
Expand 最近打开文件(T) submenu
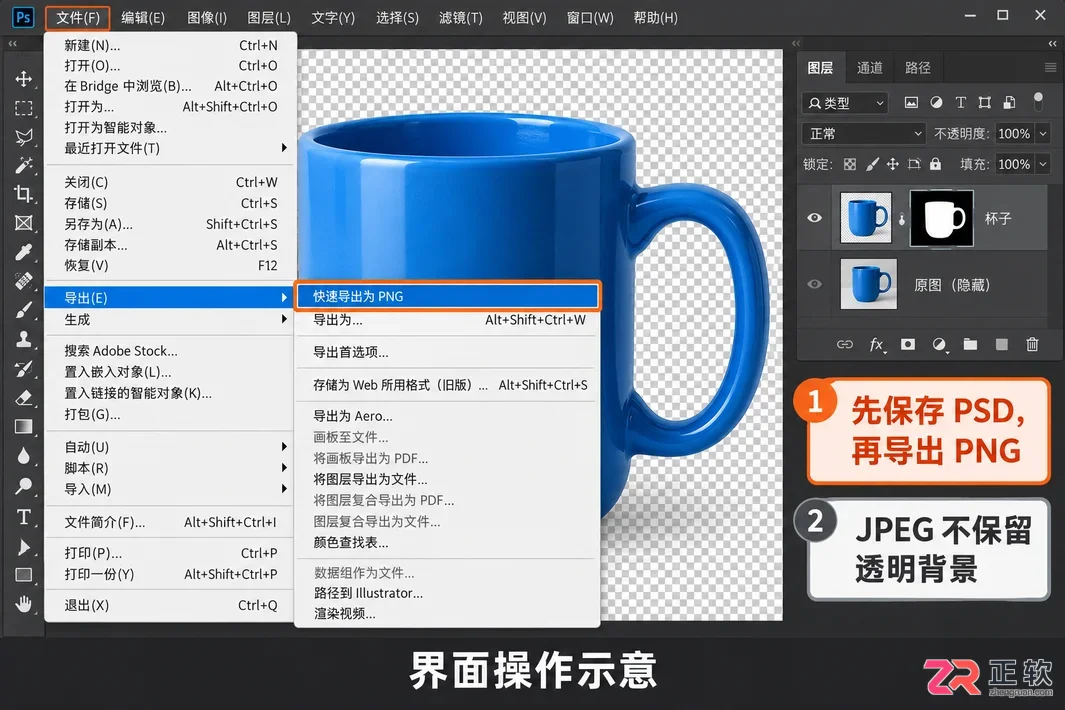(x=170, y=147)
